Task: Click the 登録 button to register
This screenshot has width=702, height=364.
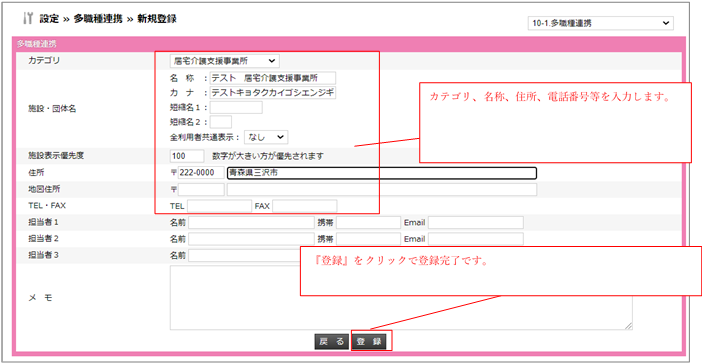Action: [369, 342]
